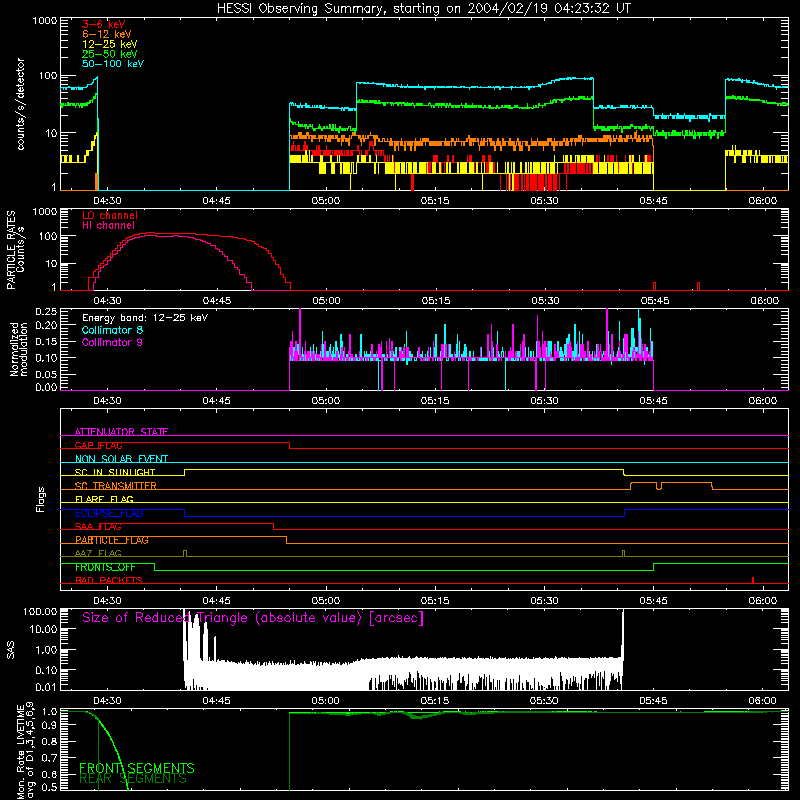The image size is (800, 800).
Task: Click the 06:00 tick below the Flags panel
Action: (x=763, y=601)
